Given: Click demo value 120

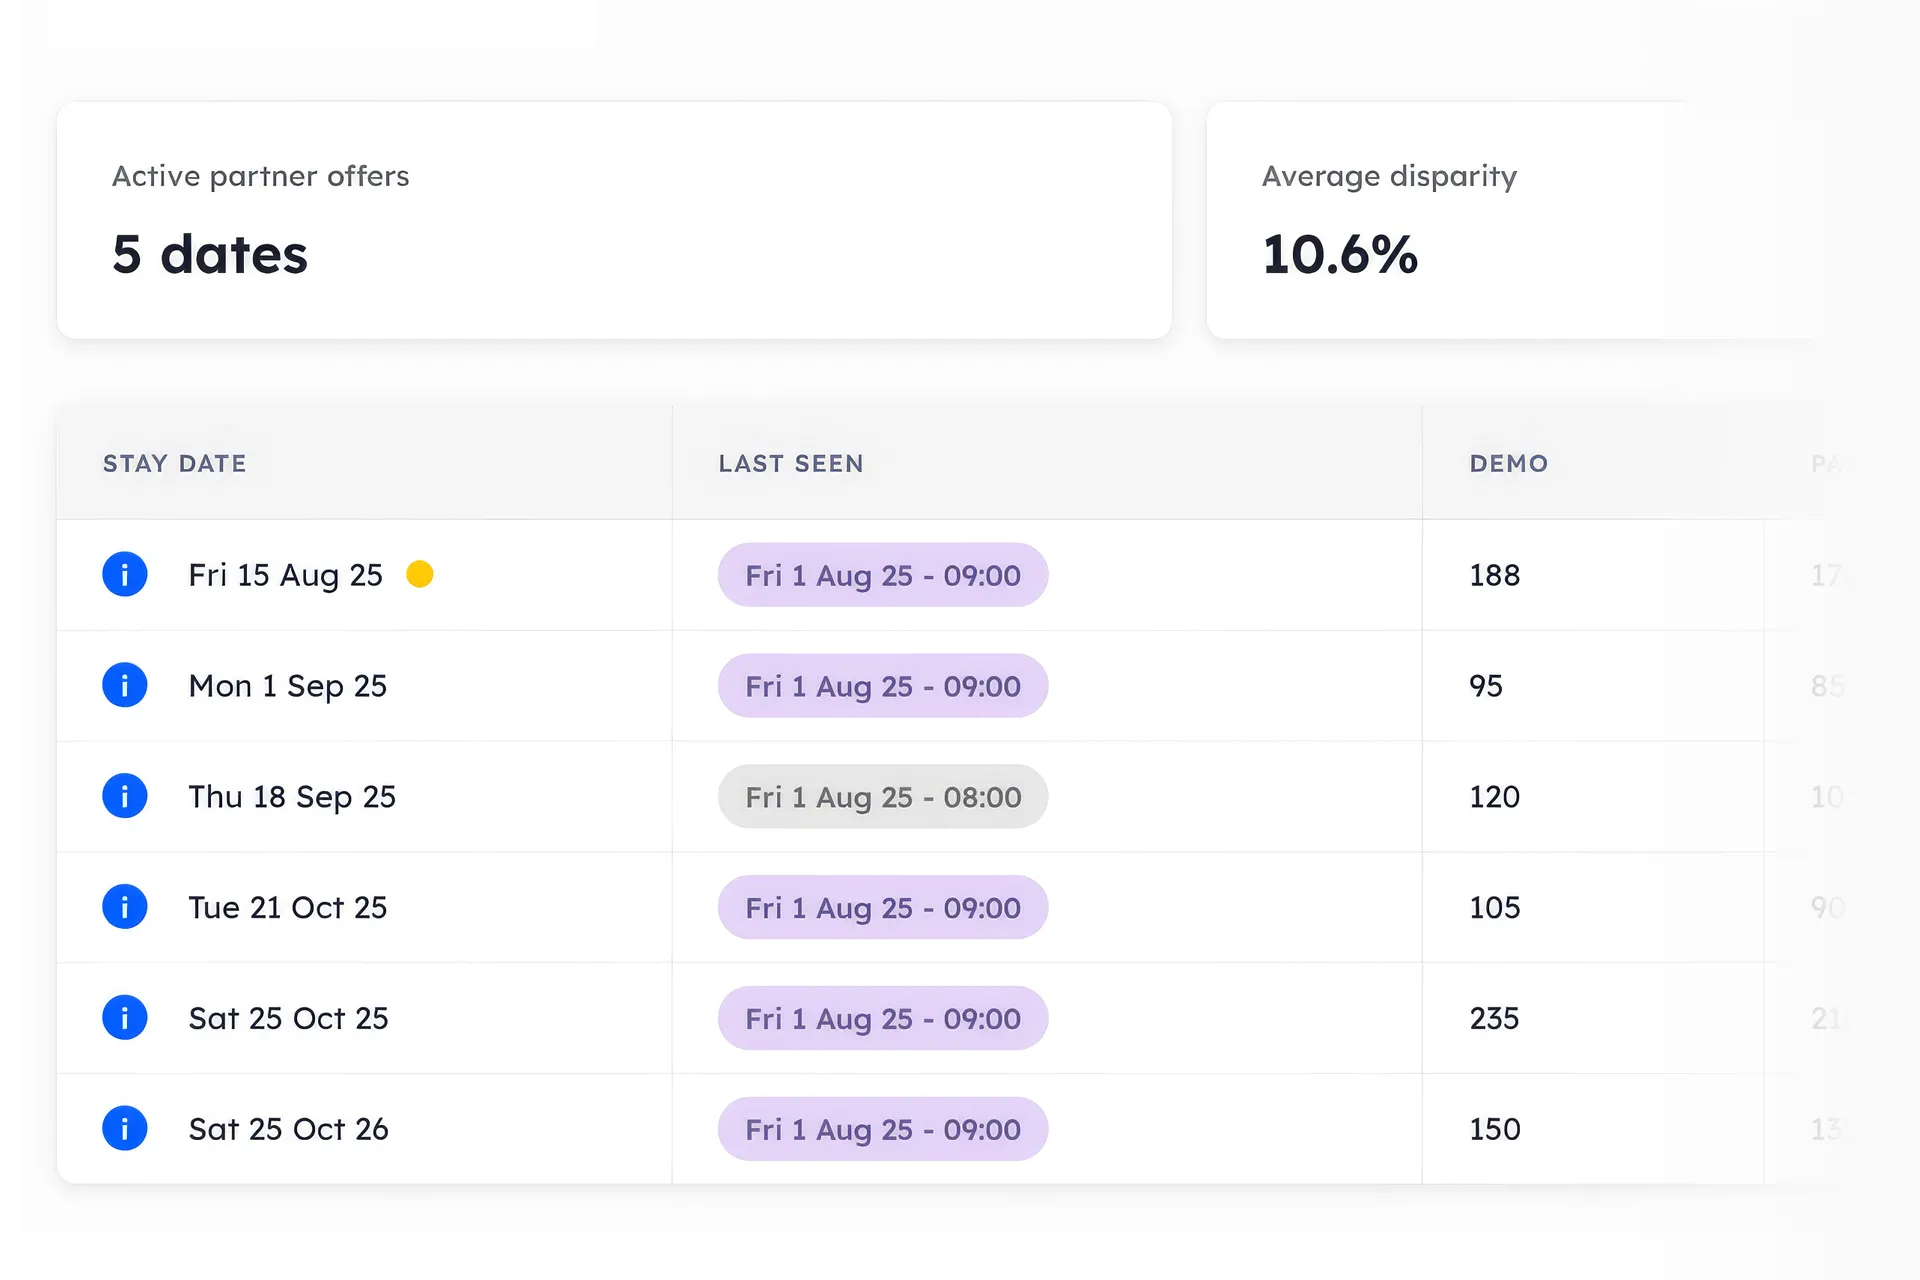Looking at the screenshot, I should tap(1495, 797).
